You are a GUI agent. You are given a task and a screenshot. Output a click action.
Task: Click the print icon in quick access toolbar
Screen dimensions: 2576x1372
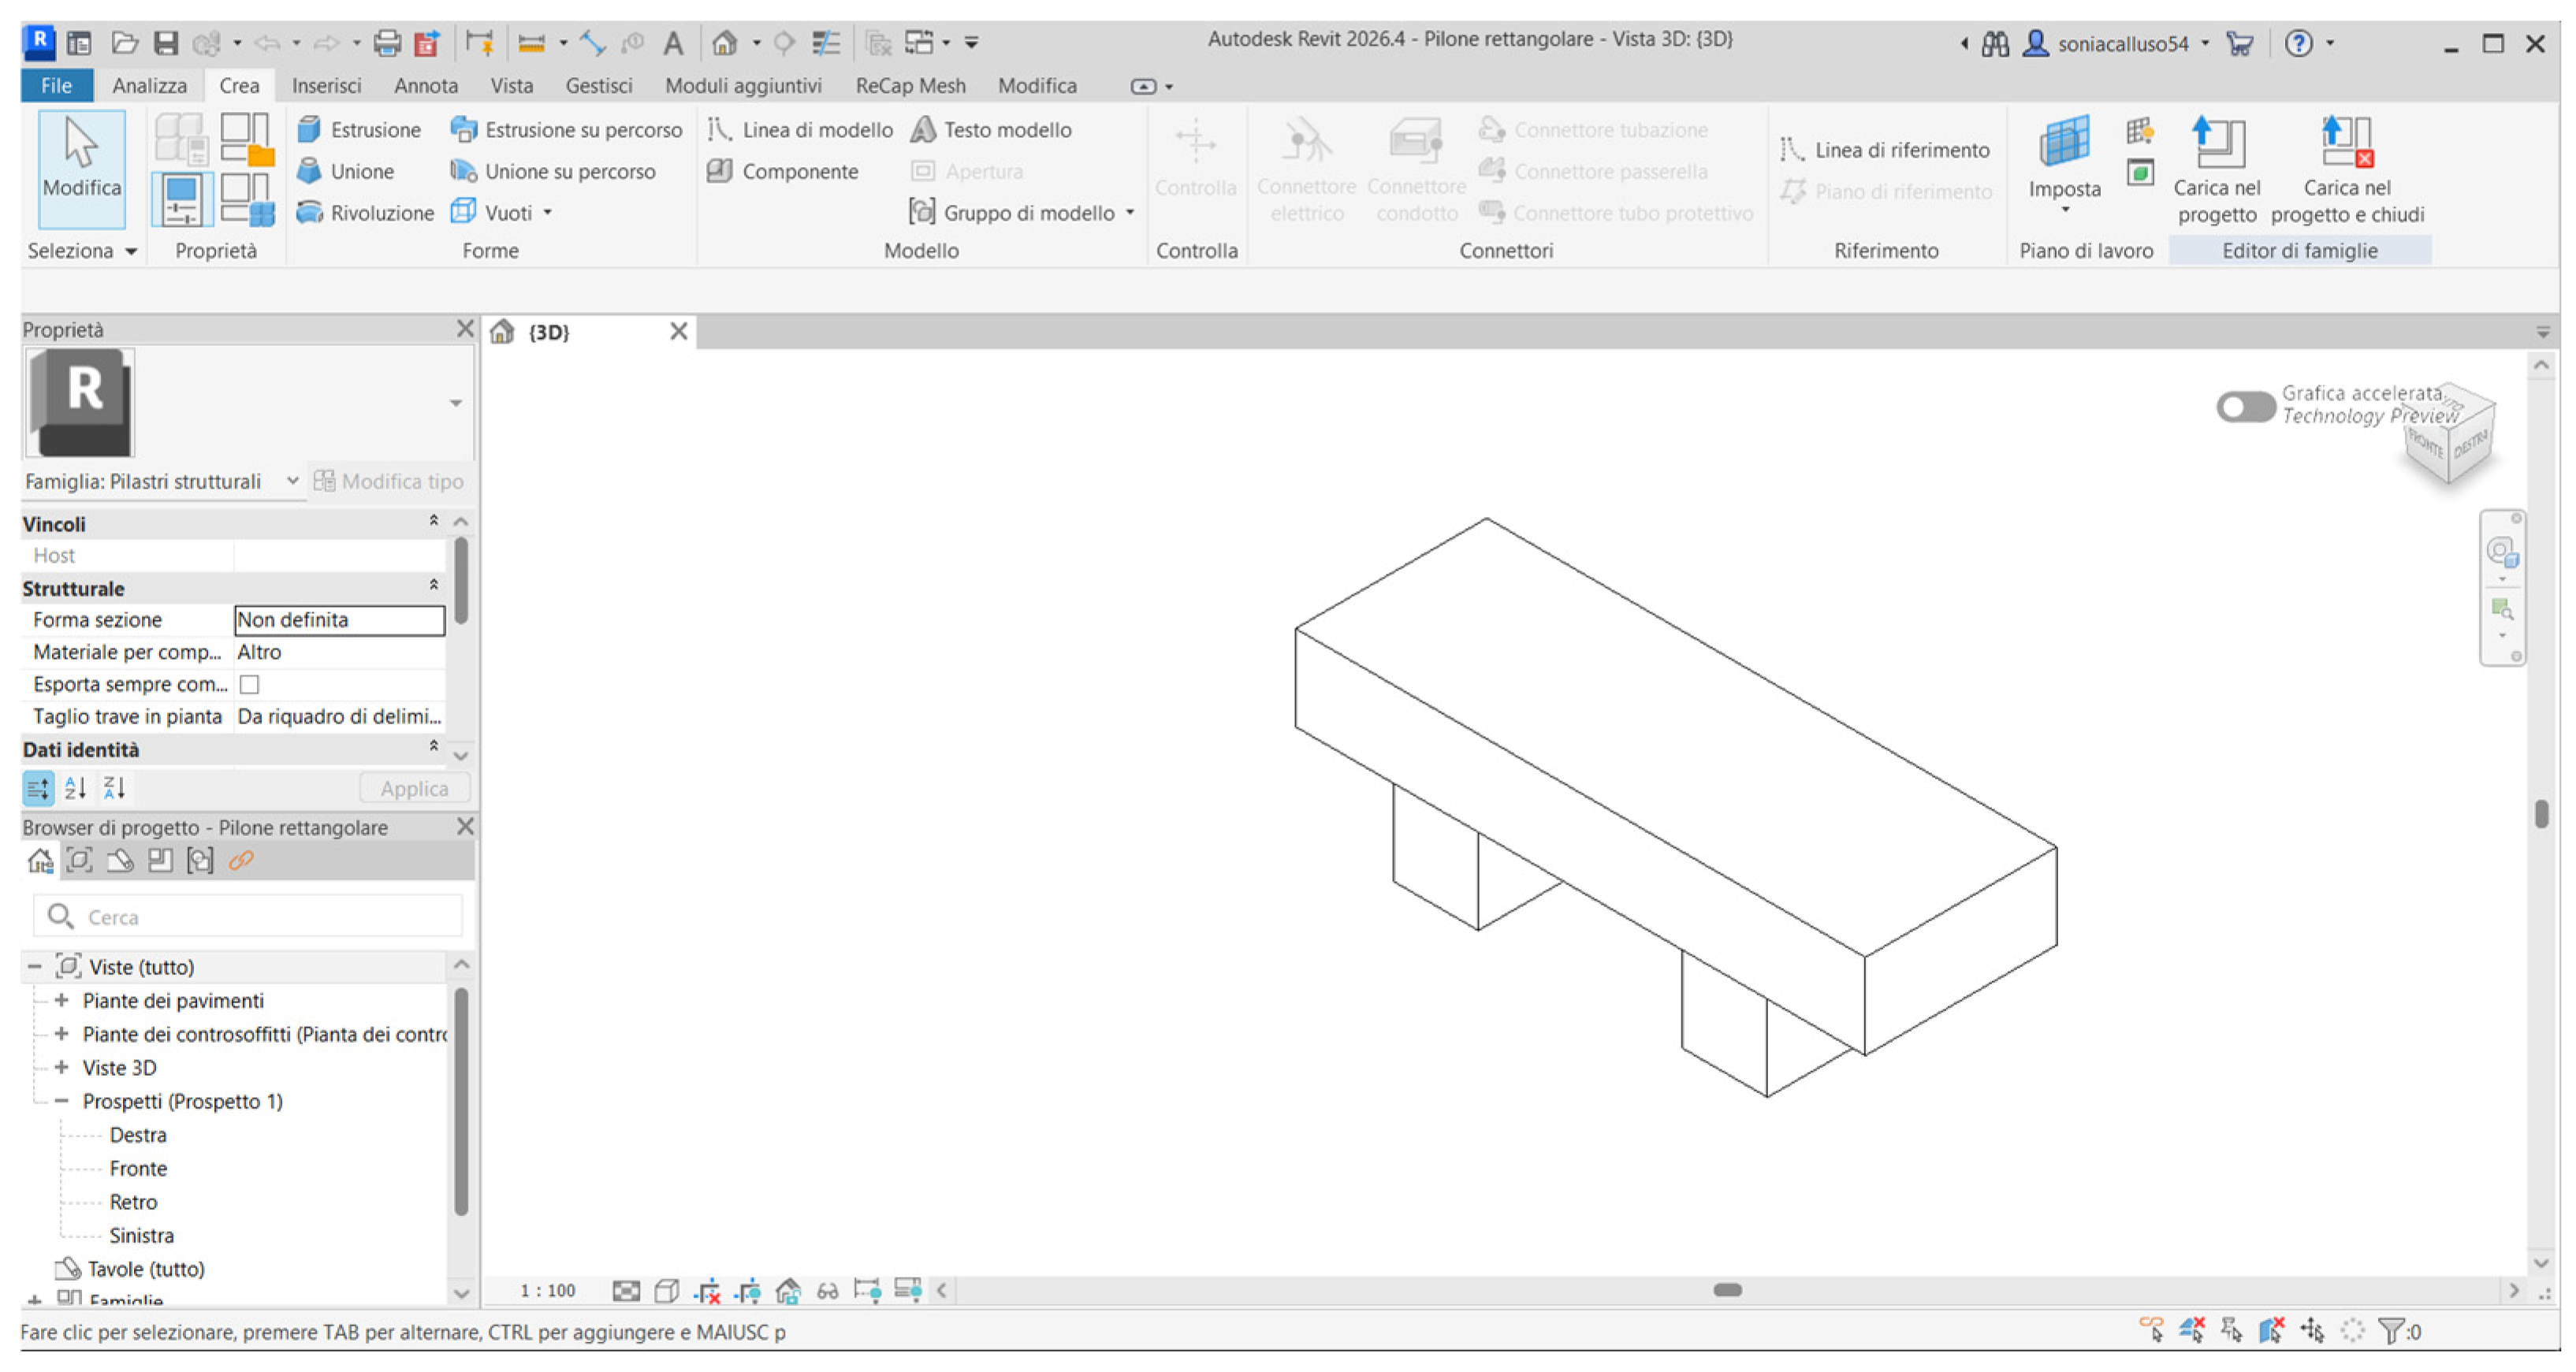coord(386,43)
